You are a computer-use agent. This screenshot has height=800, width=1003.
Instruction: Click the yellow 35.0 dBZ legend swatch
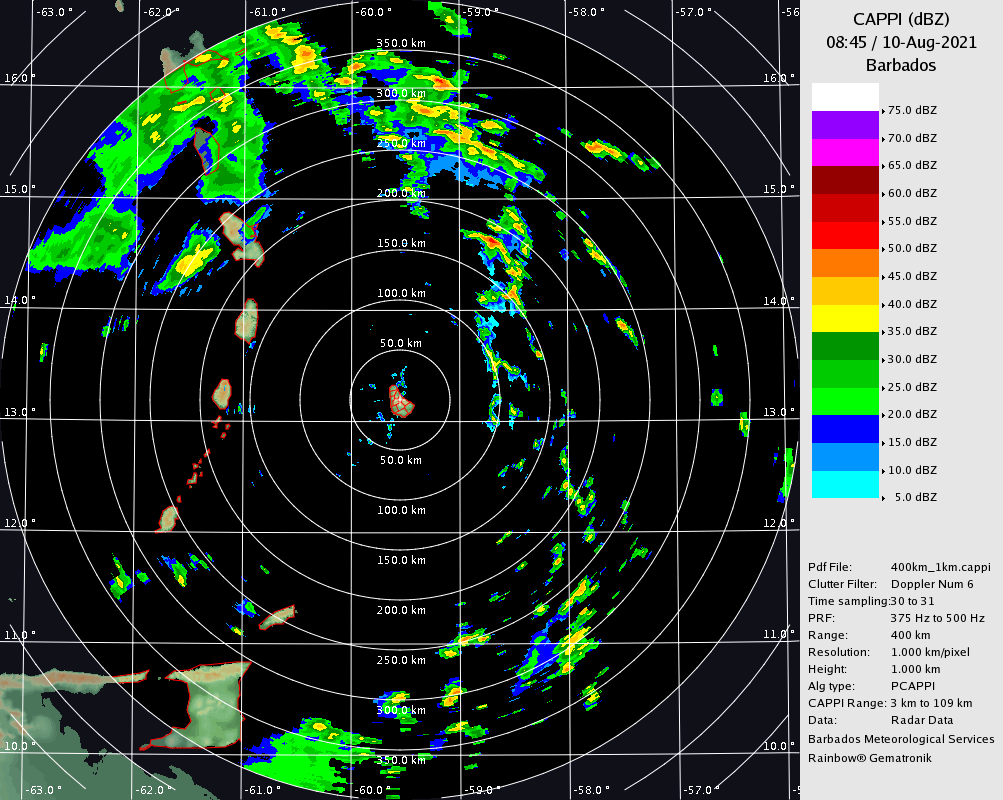(x=845, y=318)
